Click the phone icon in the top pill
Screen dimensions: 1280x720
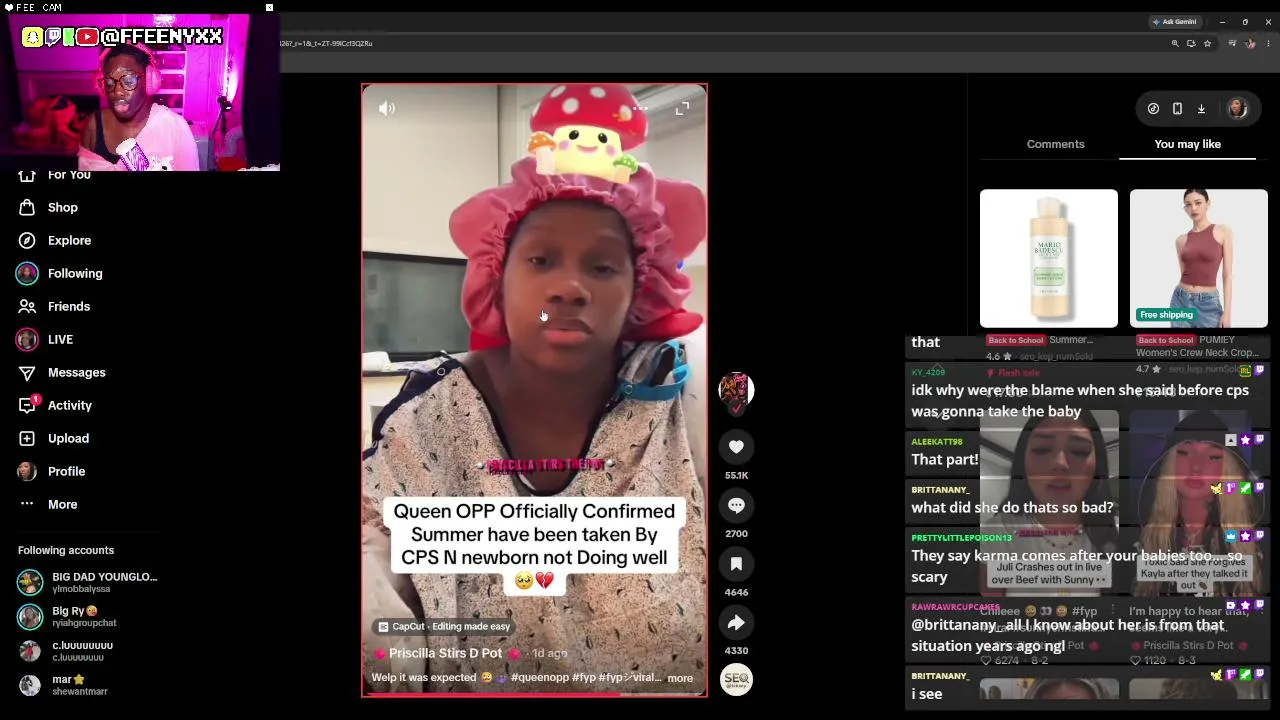[1177, 109]
